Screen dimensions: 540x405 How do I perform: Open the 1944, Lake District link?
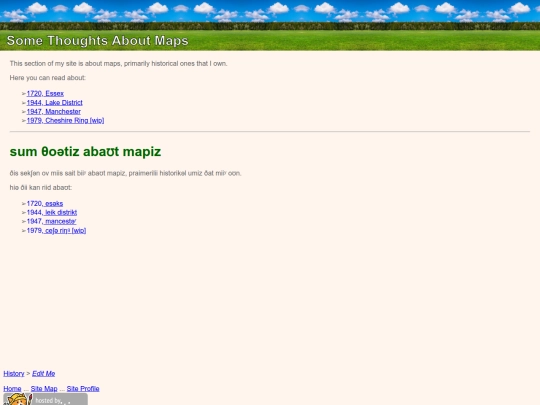coord(54,102)
